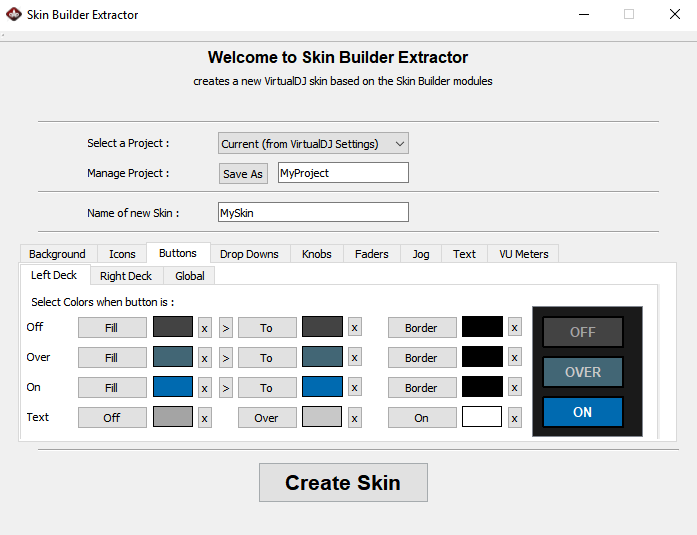
Task: Click the MyProject name field
Action: point(343,173)
